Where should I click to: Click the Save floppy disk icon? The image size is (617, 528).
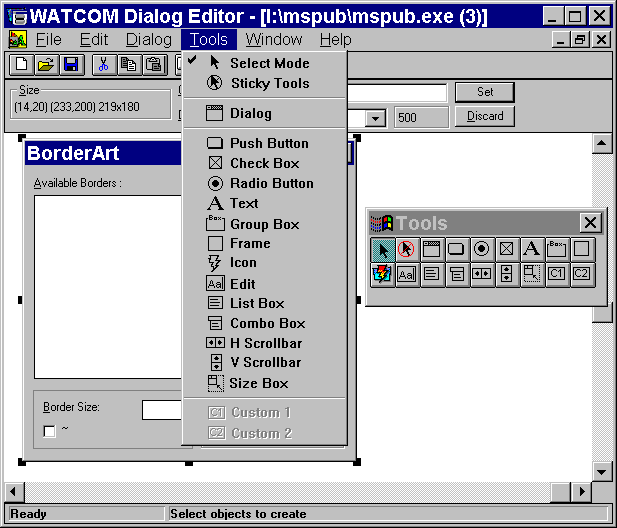click(70, 64)
